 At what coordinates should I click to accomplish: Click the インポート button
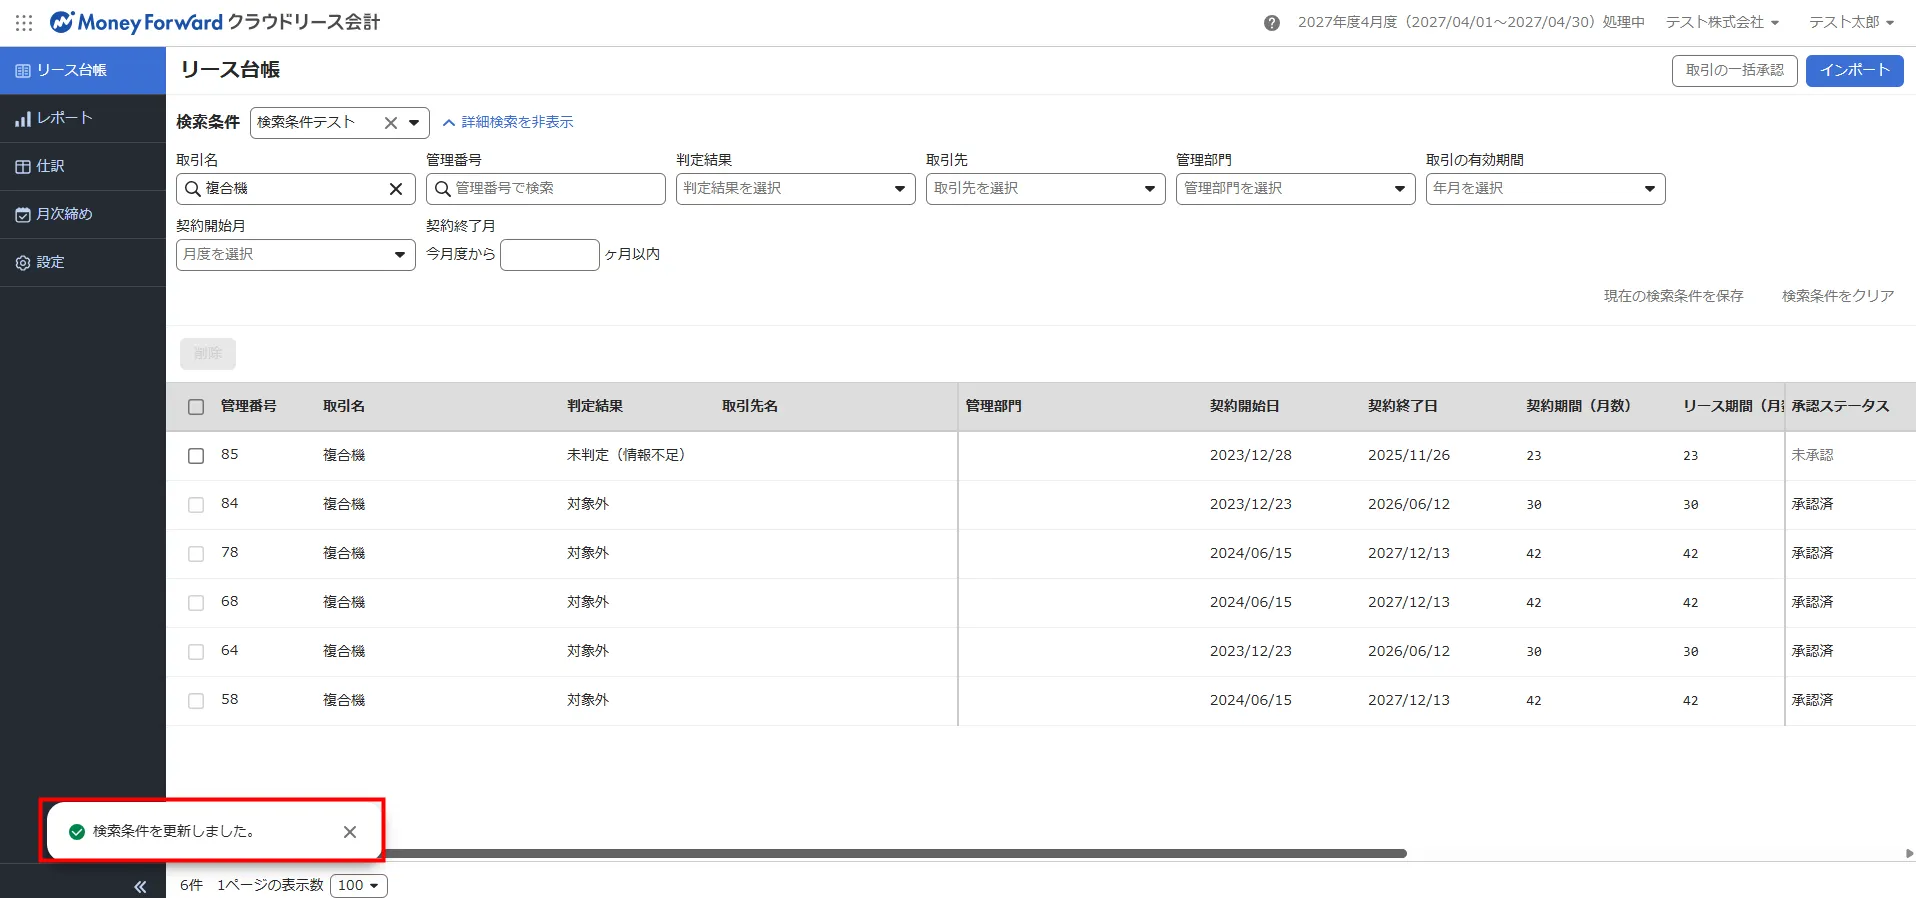(1854, 71)
